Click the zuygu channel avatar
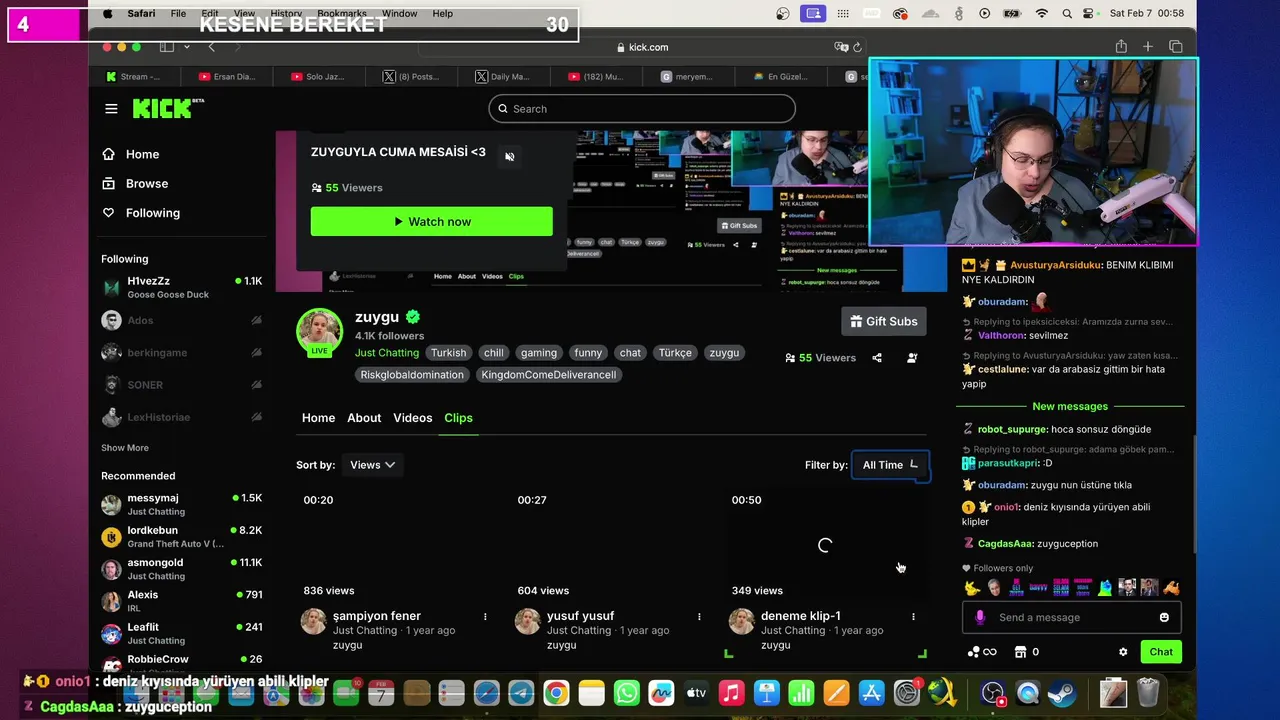Screen dimensions: 1280x720 320,331
